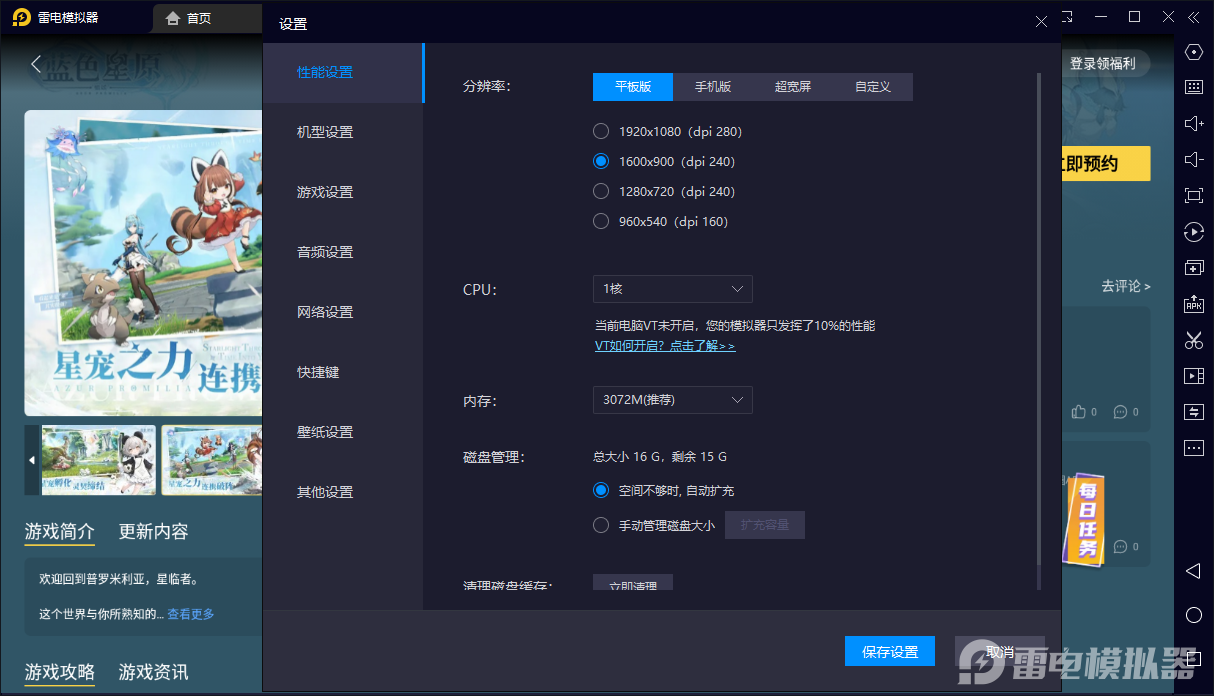Switch resolution to 手机版 mode
Viewport: 1214px width, 696px height.
tap(712, 87)
